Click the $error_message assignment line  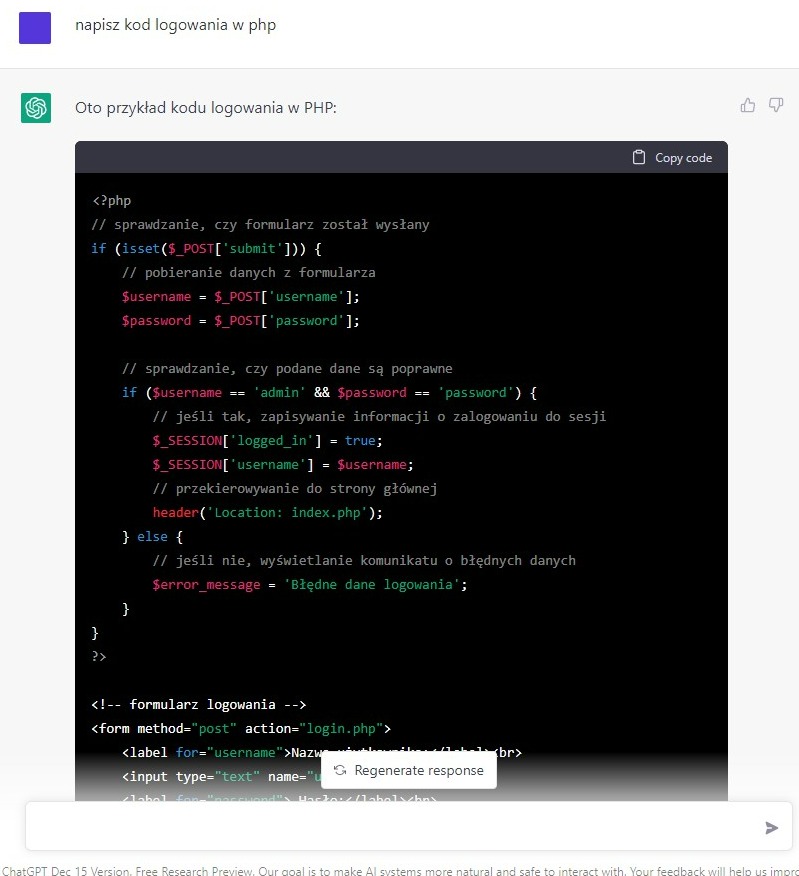pos(310,585)
